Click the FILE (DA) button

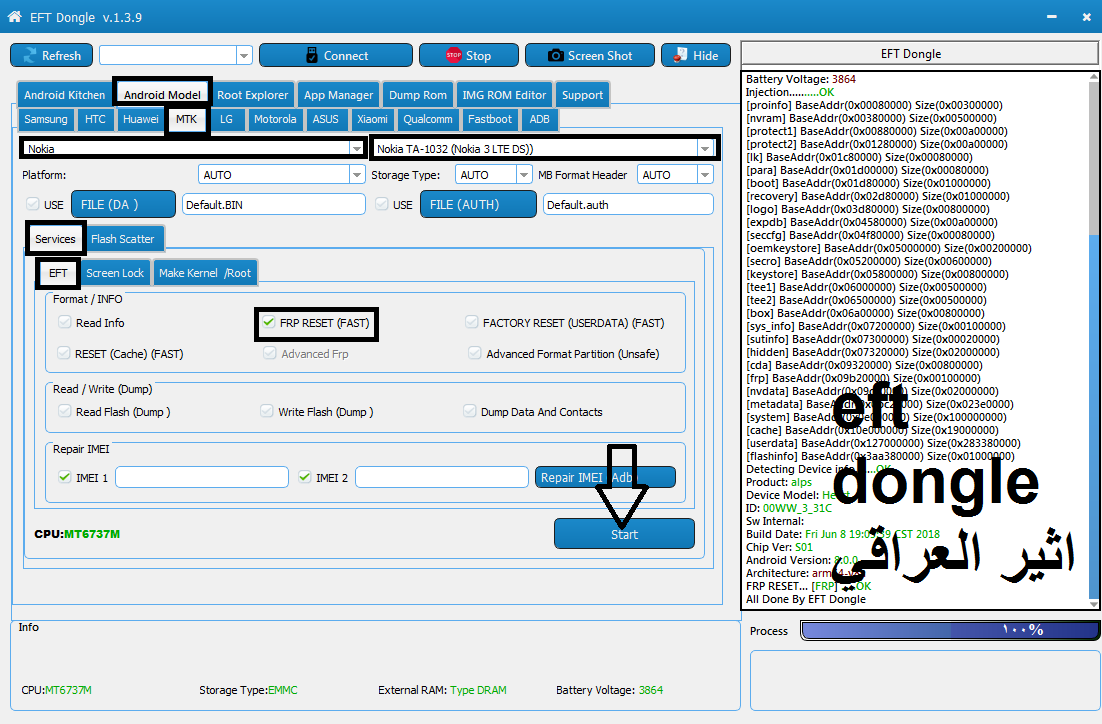(123, 204)
